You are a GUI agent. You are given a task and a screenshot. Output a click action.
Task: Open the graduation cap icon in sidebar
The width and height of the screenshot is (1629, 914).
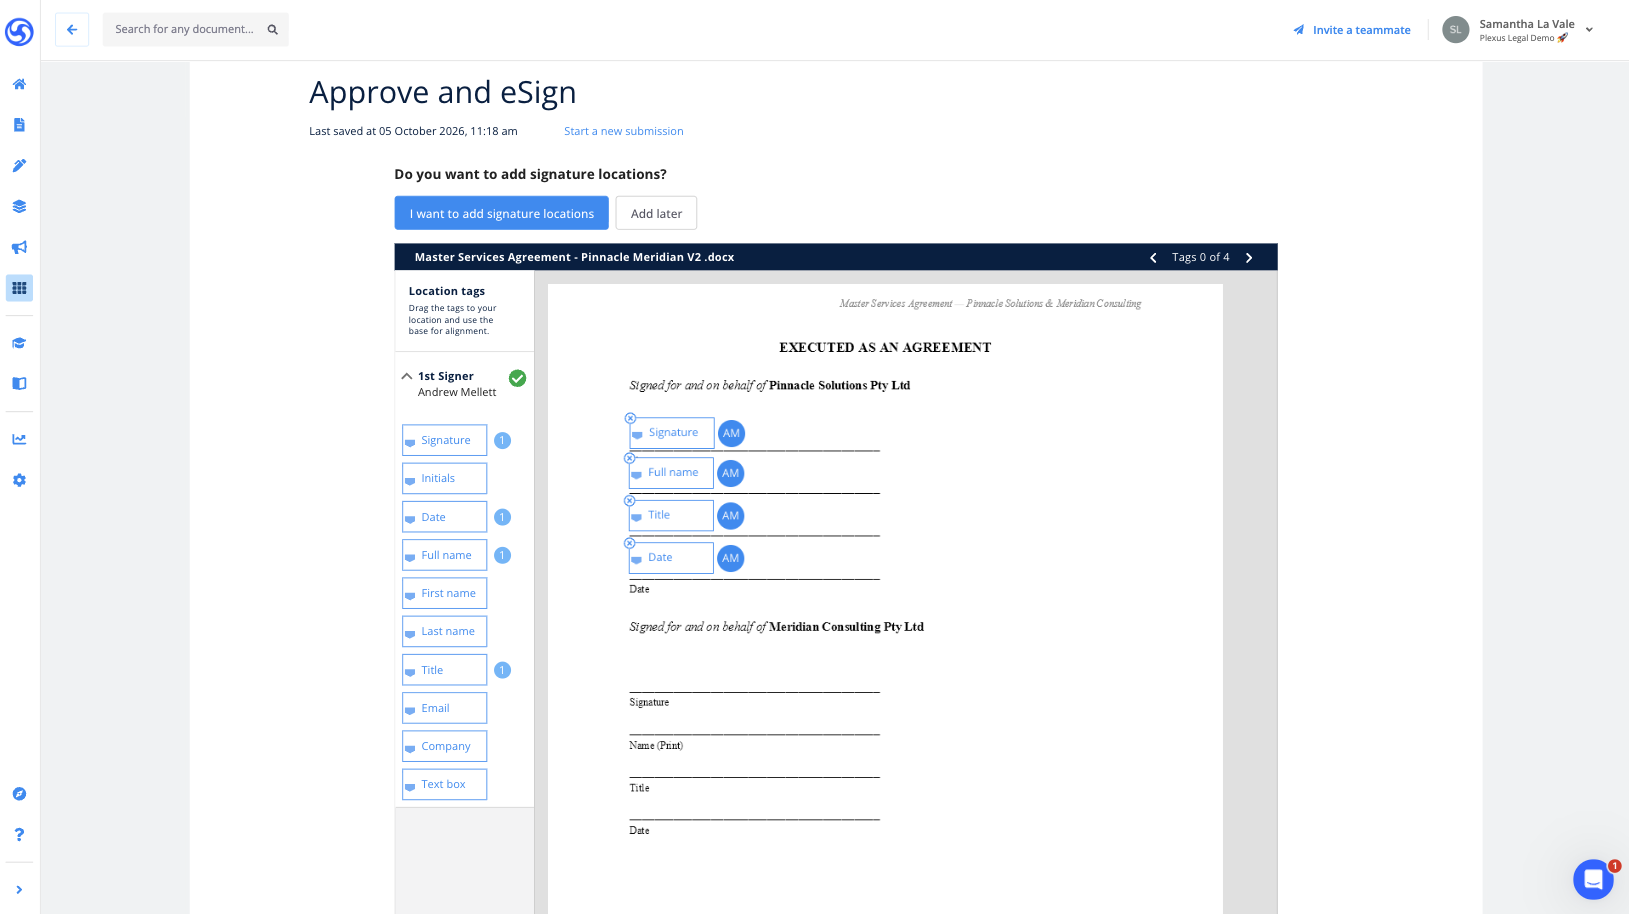19,343
